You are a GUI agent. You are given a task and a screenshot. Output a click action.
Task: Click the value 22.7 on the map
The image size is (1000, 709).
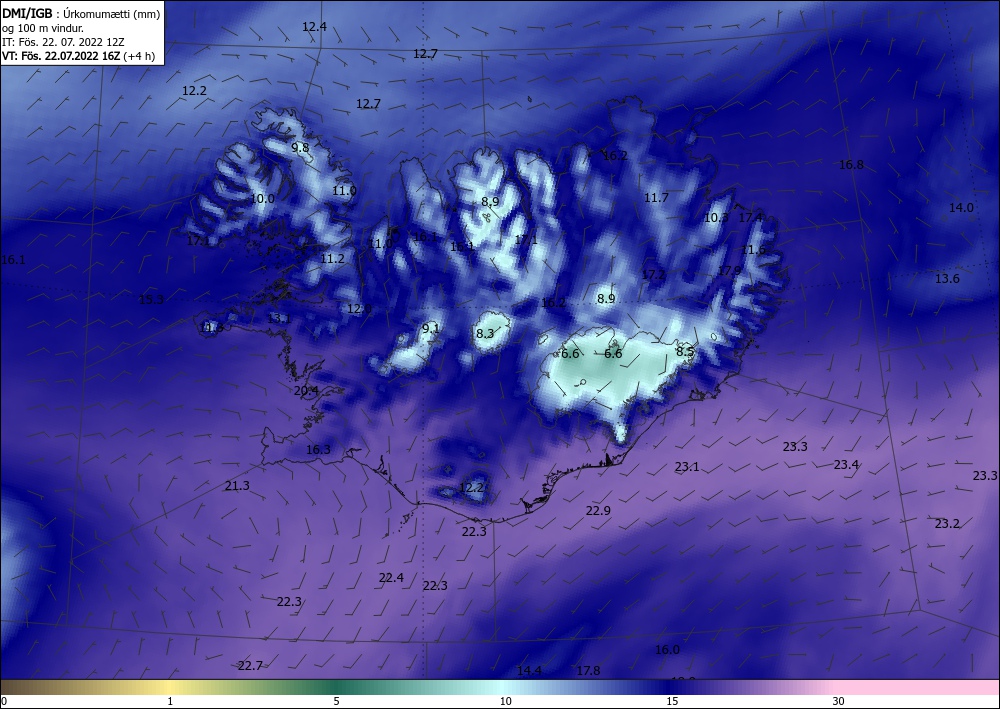click(x=250, y=666)
